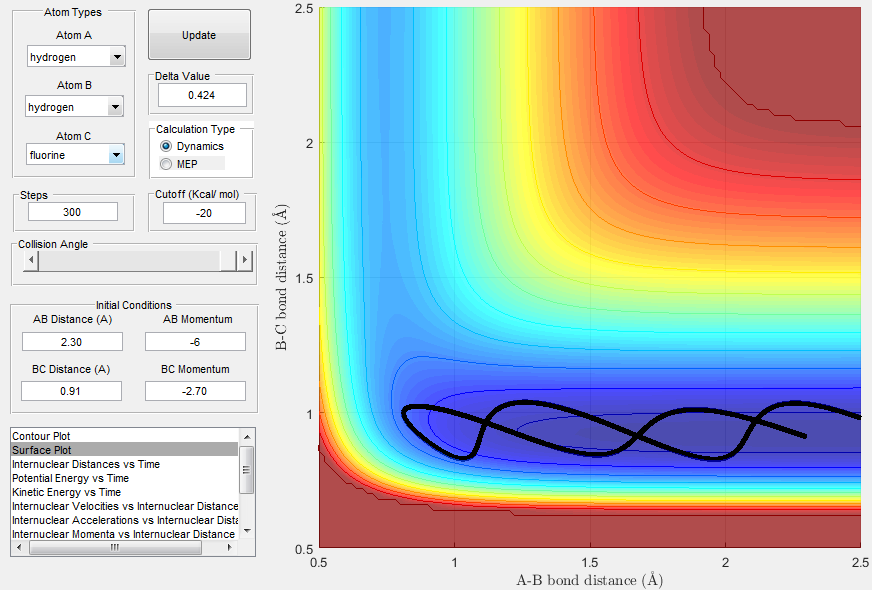Click the AB Momentum input field

195,342
